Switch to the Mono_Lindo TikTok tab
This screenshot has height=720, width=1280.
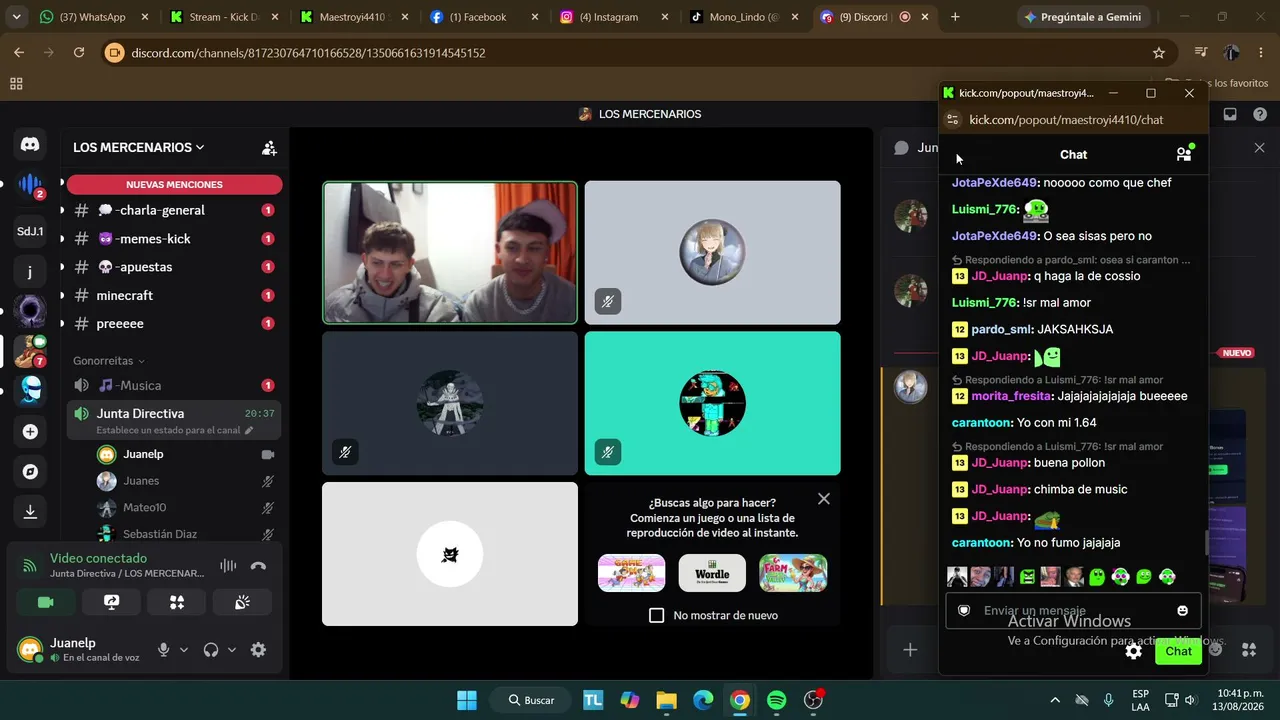tap(742, 17)
